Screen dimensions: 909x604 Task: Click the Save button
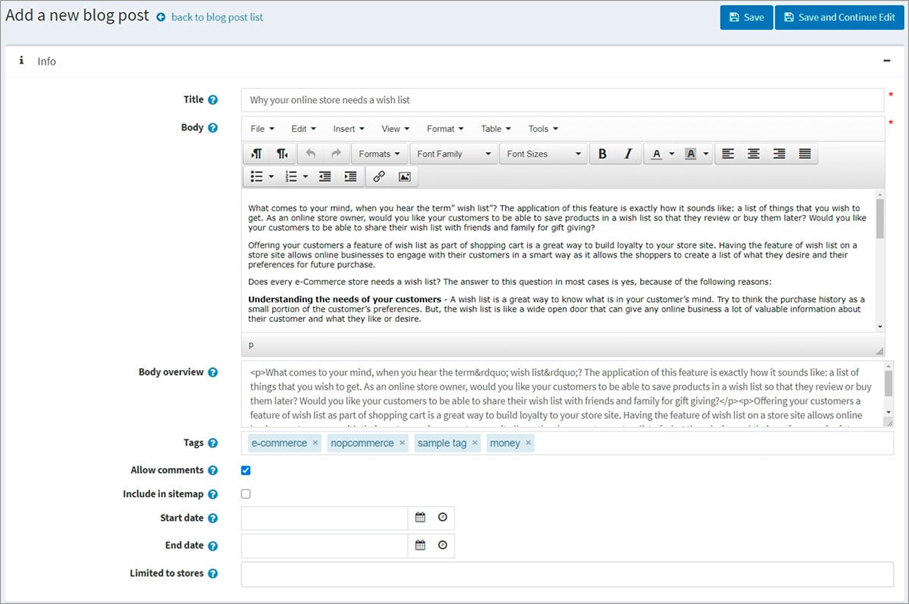point(746,17)
